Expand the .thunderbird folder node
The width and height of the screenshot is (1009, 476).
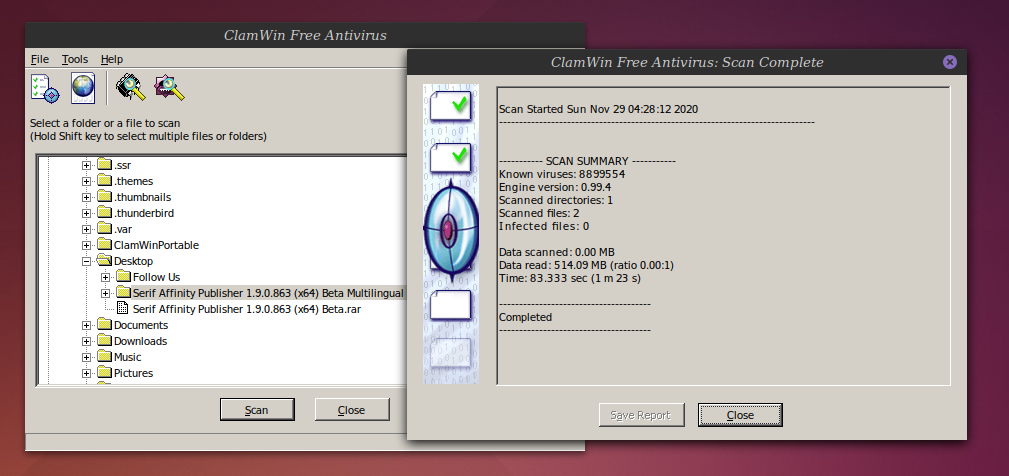pos(86,214)
